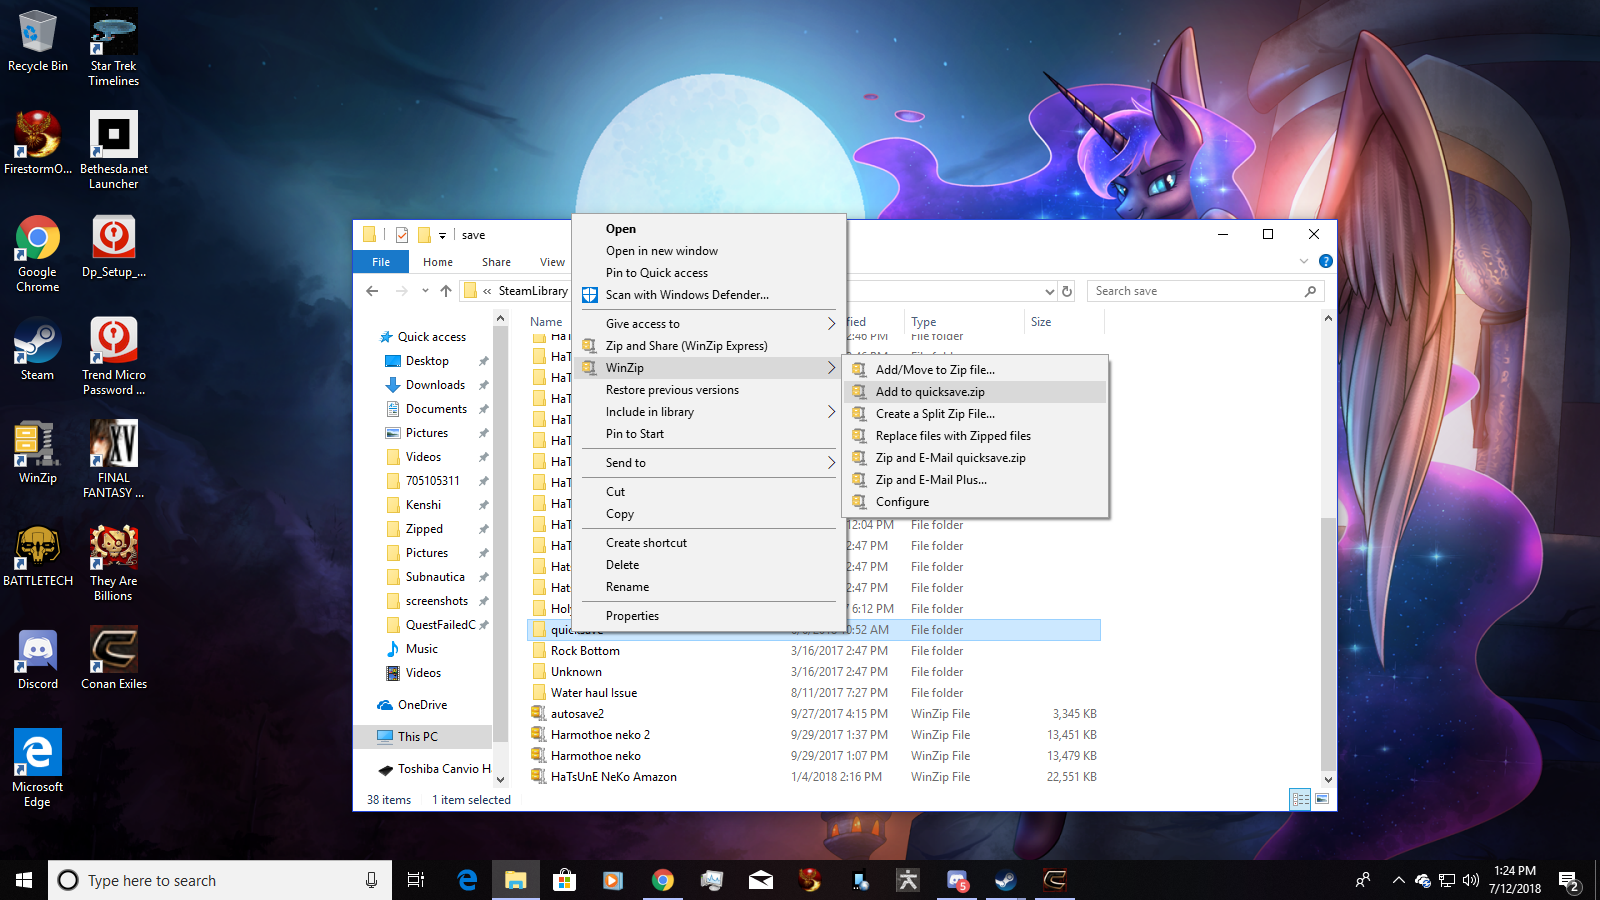Image resolution: width=1600 pixels, height=900 pixels.
Task: Click the hidden path chevrons before SteamLibrary
Action: 487,291
